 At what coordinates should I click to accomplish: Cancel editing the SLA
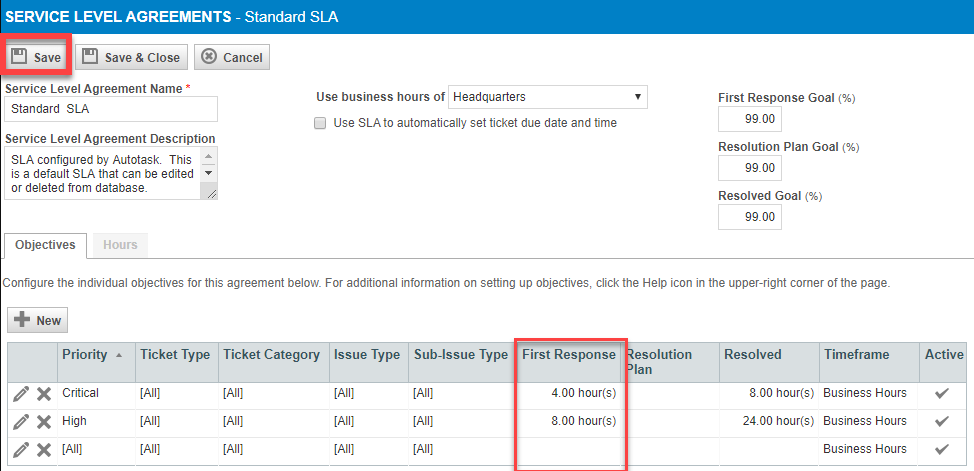coord(232,57)
